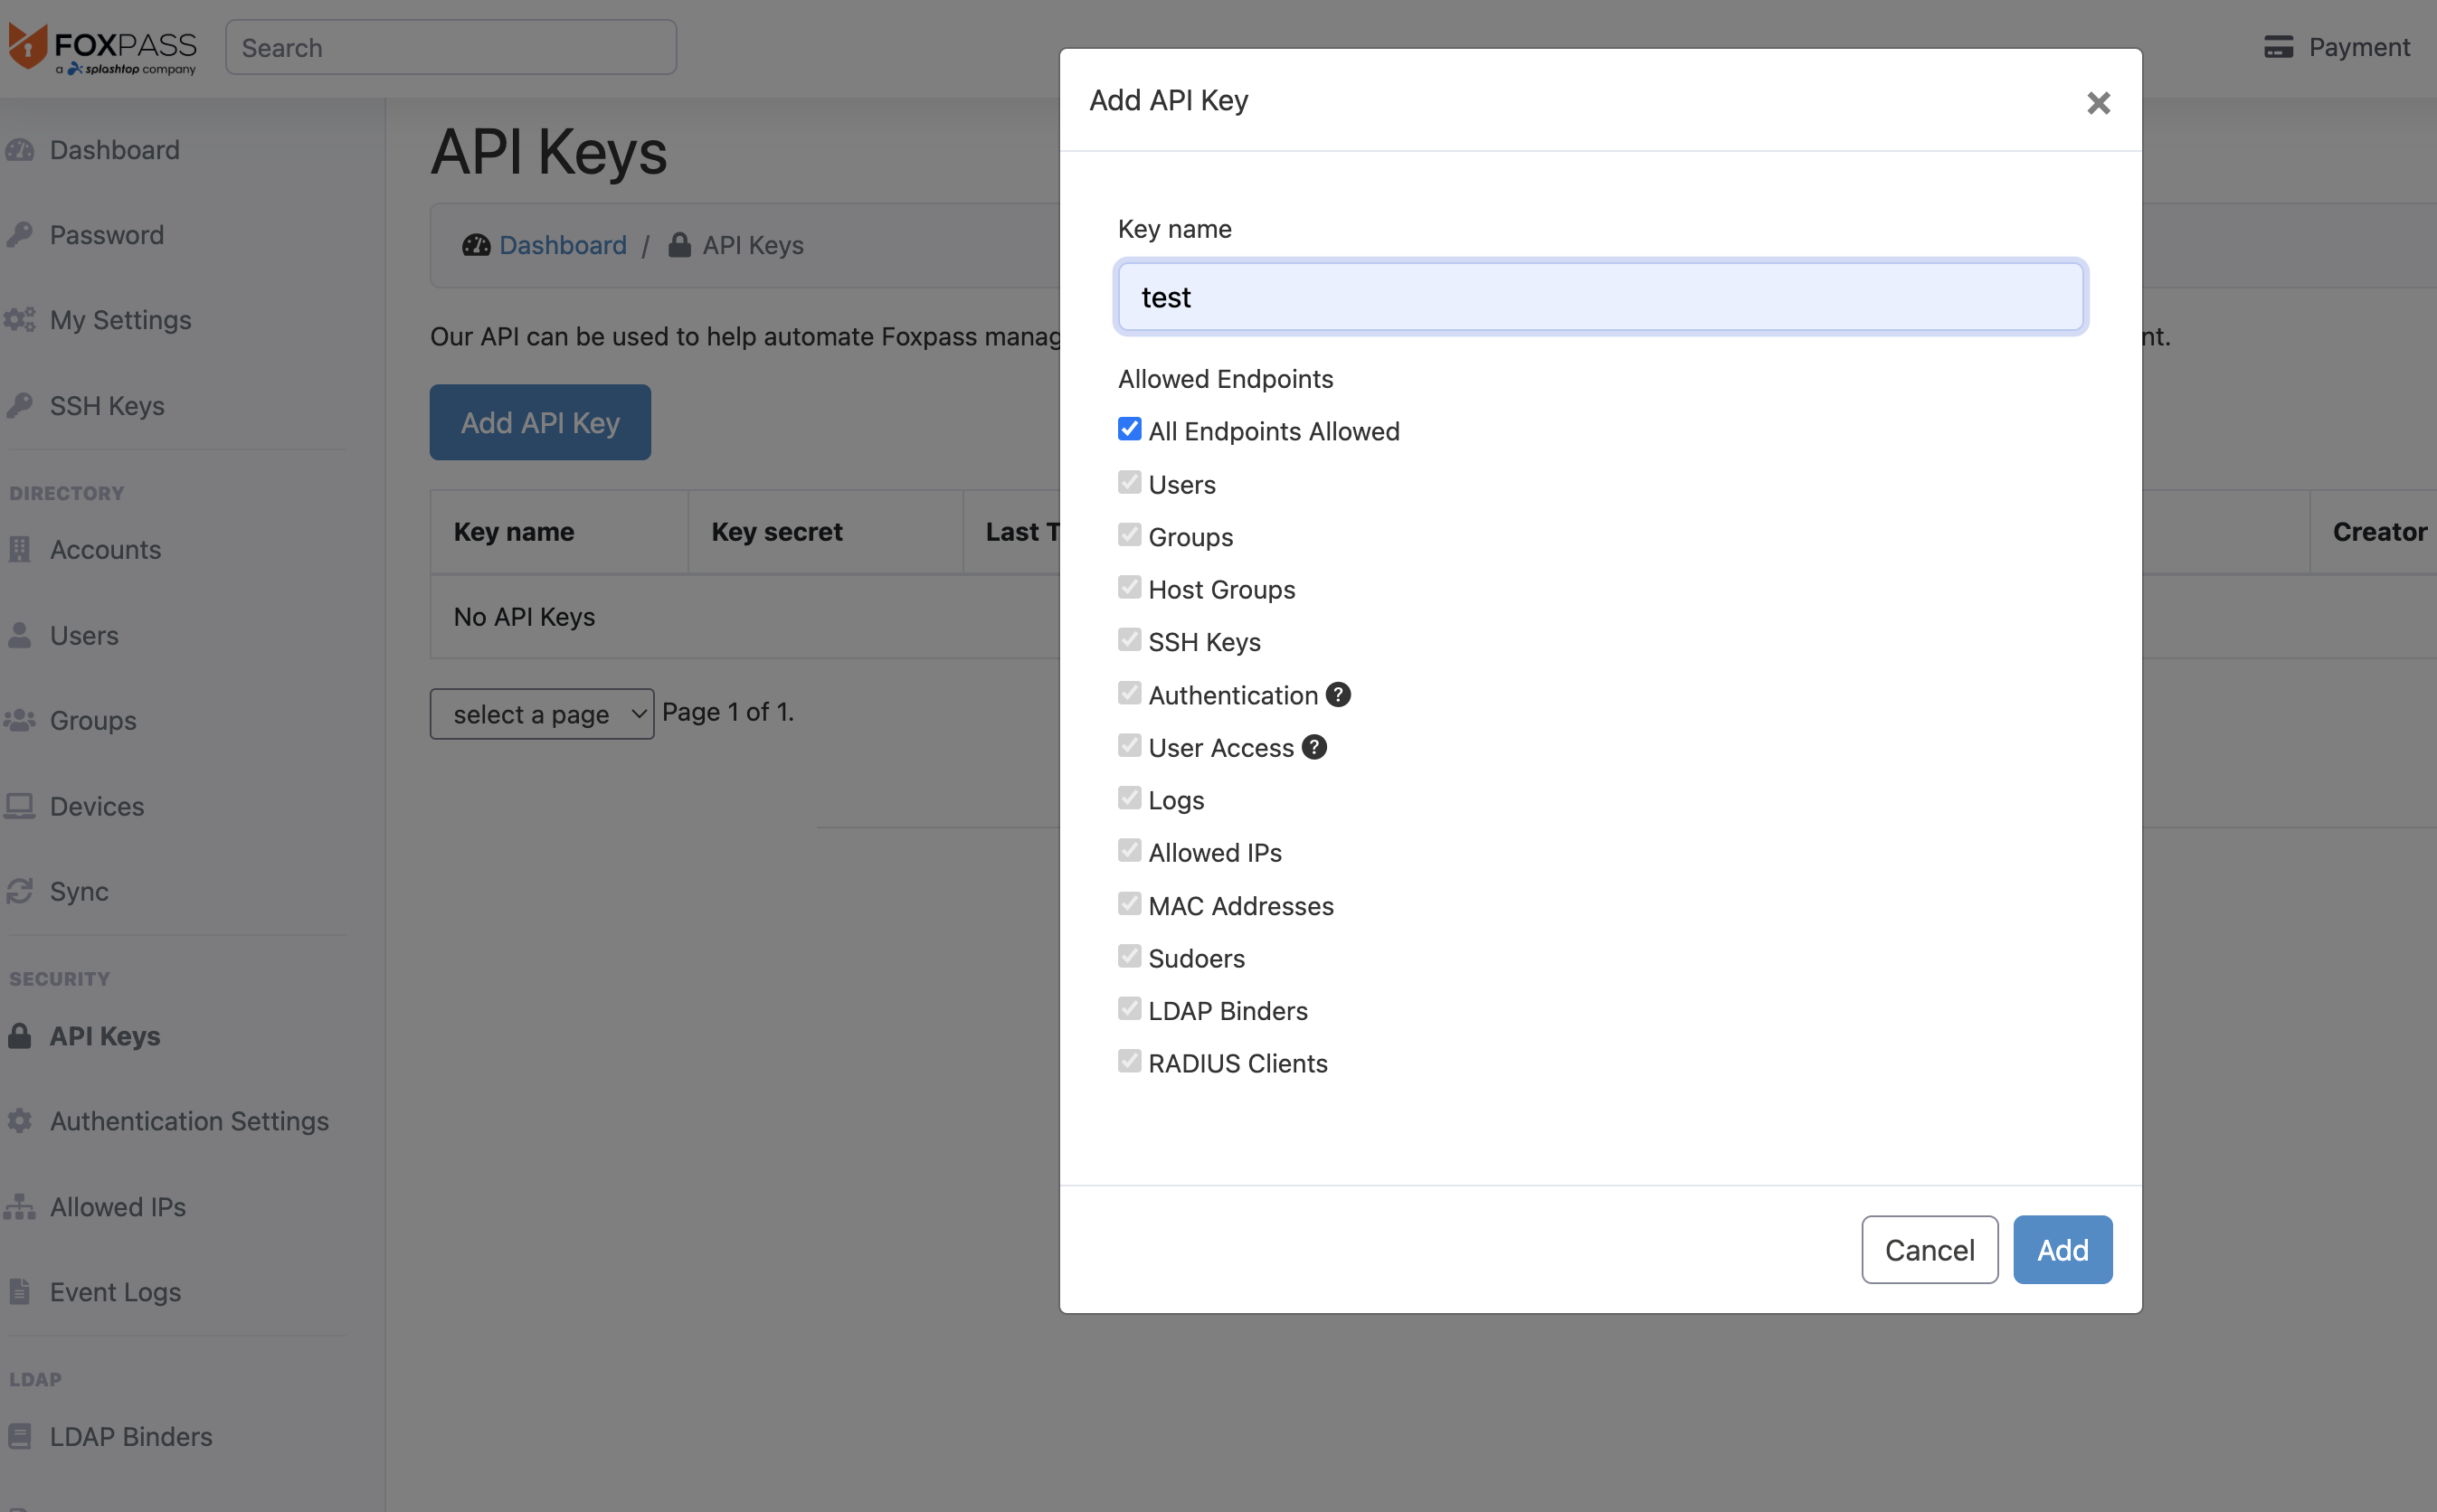
Task: Click the Add button to save API key
Action: (2062, 1249)
